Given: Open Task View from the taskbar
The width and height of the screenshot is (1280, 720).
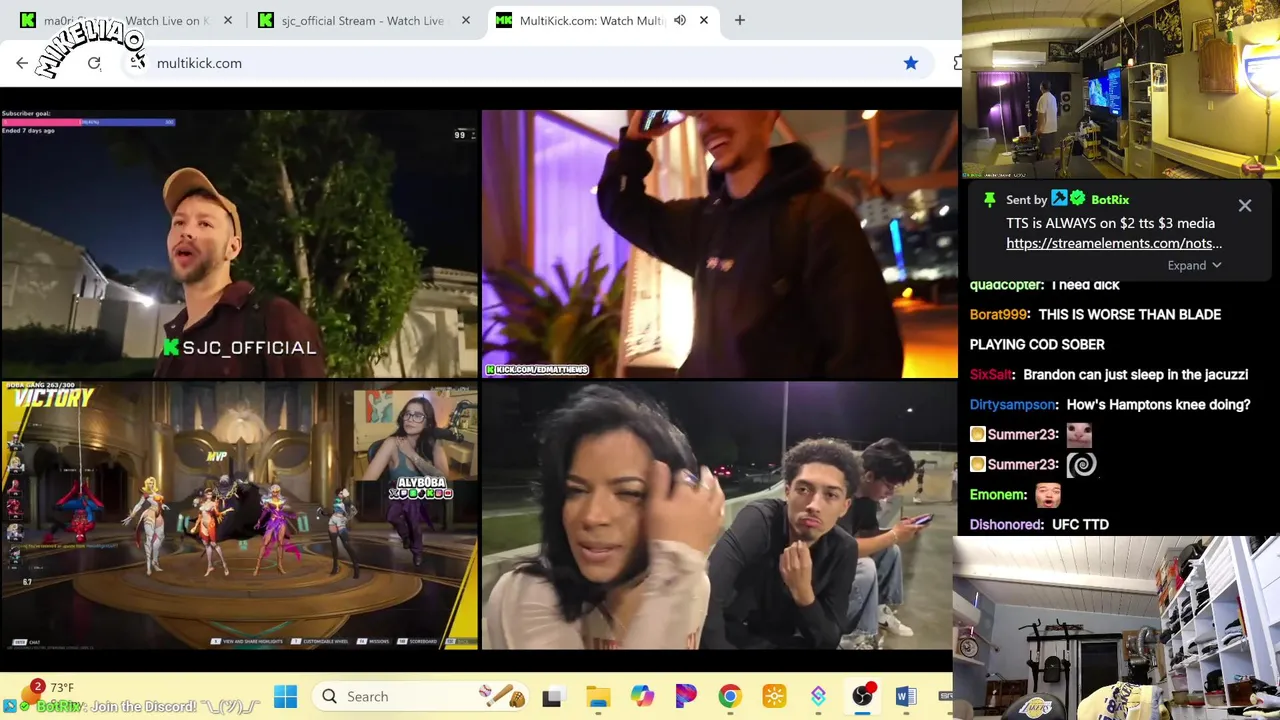Looking at the screenshot, I should pyautogui.click(x=552, y=697).
